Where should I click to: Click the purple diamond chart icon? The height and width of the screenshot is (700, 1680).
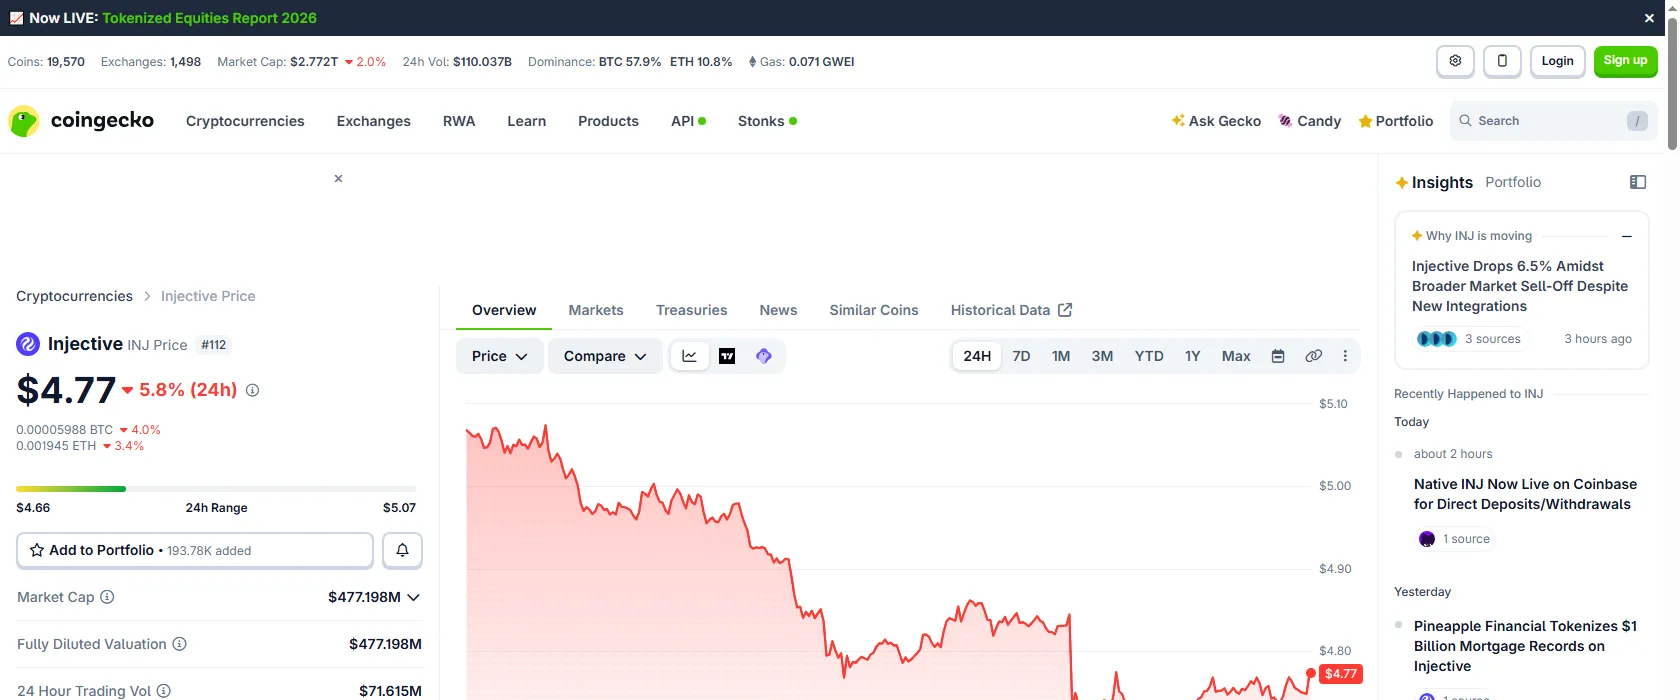[764, 356]
